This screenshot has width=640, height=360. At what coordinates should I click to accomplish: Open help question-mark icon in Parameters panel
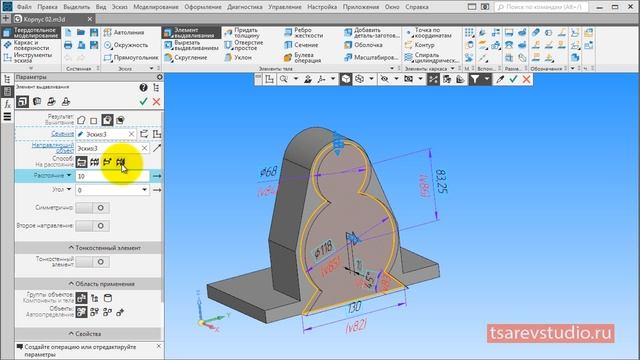[143, 87]
